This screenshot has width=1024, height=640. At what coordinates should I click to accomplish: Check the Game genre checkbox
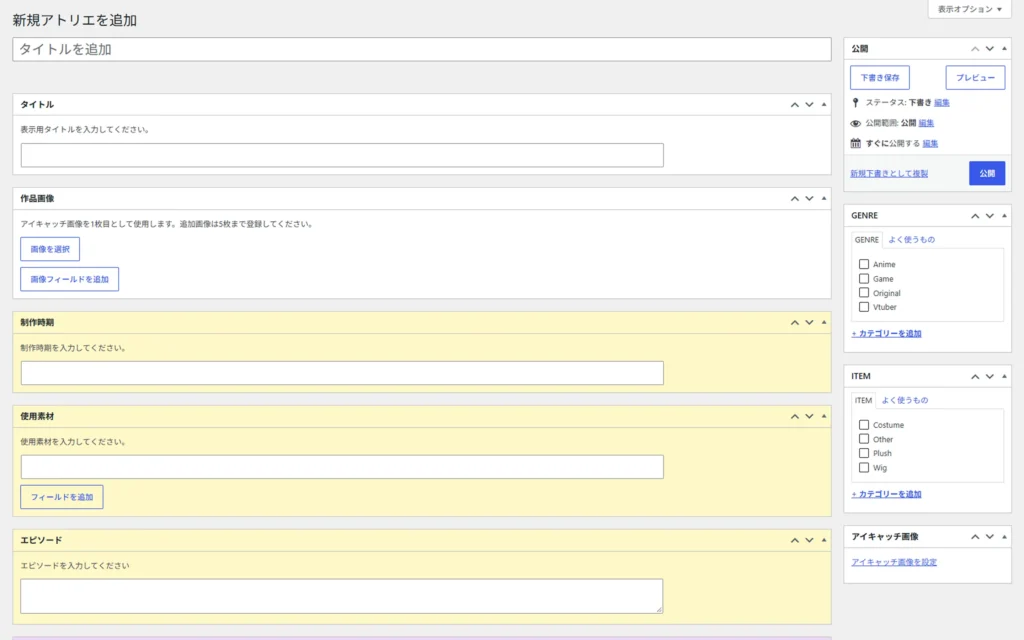click(x=864, y=279)
